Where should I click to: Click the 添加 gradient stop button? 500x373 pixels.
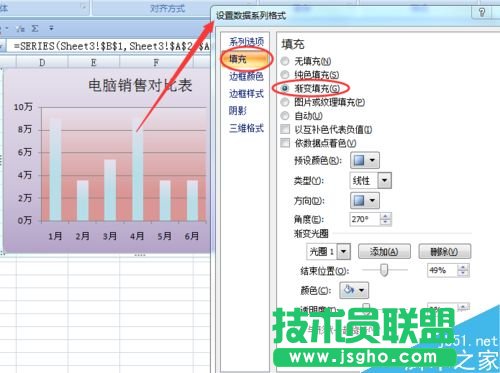(384, 251)
